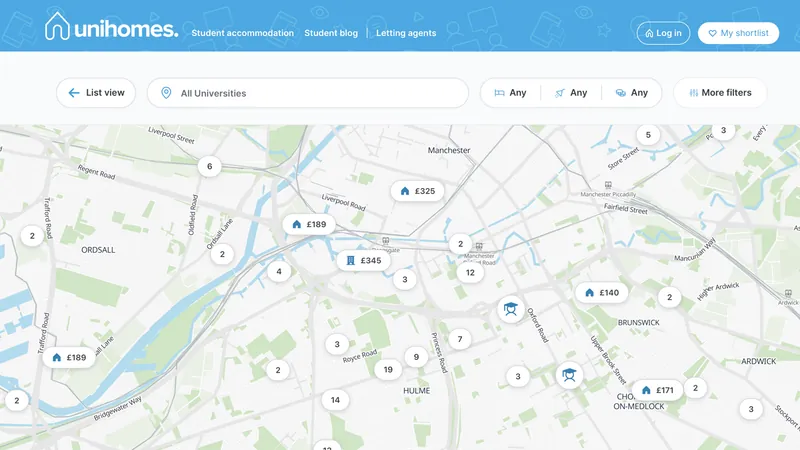Click the unihomes logo

111,27
